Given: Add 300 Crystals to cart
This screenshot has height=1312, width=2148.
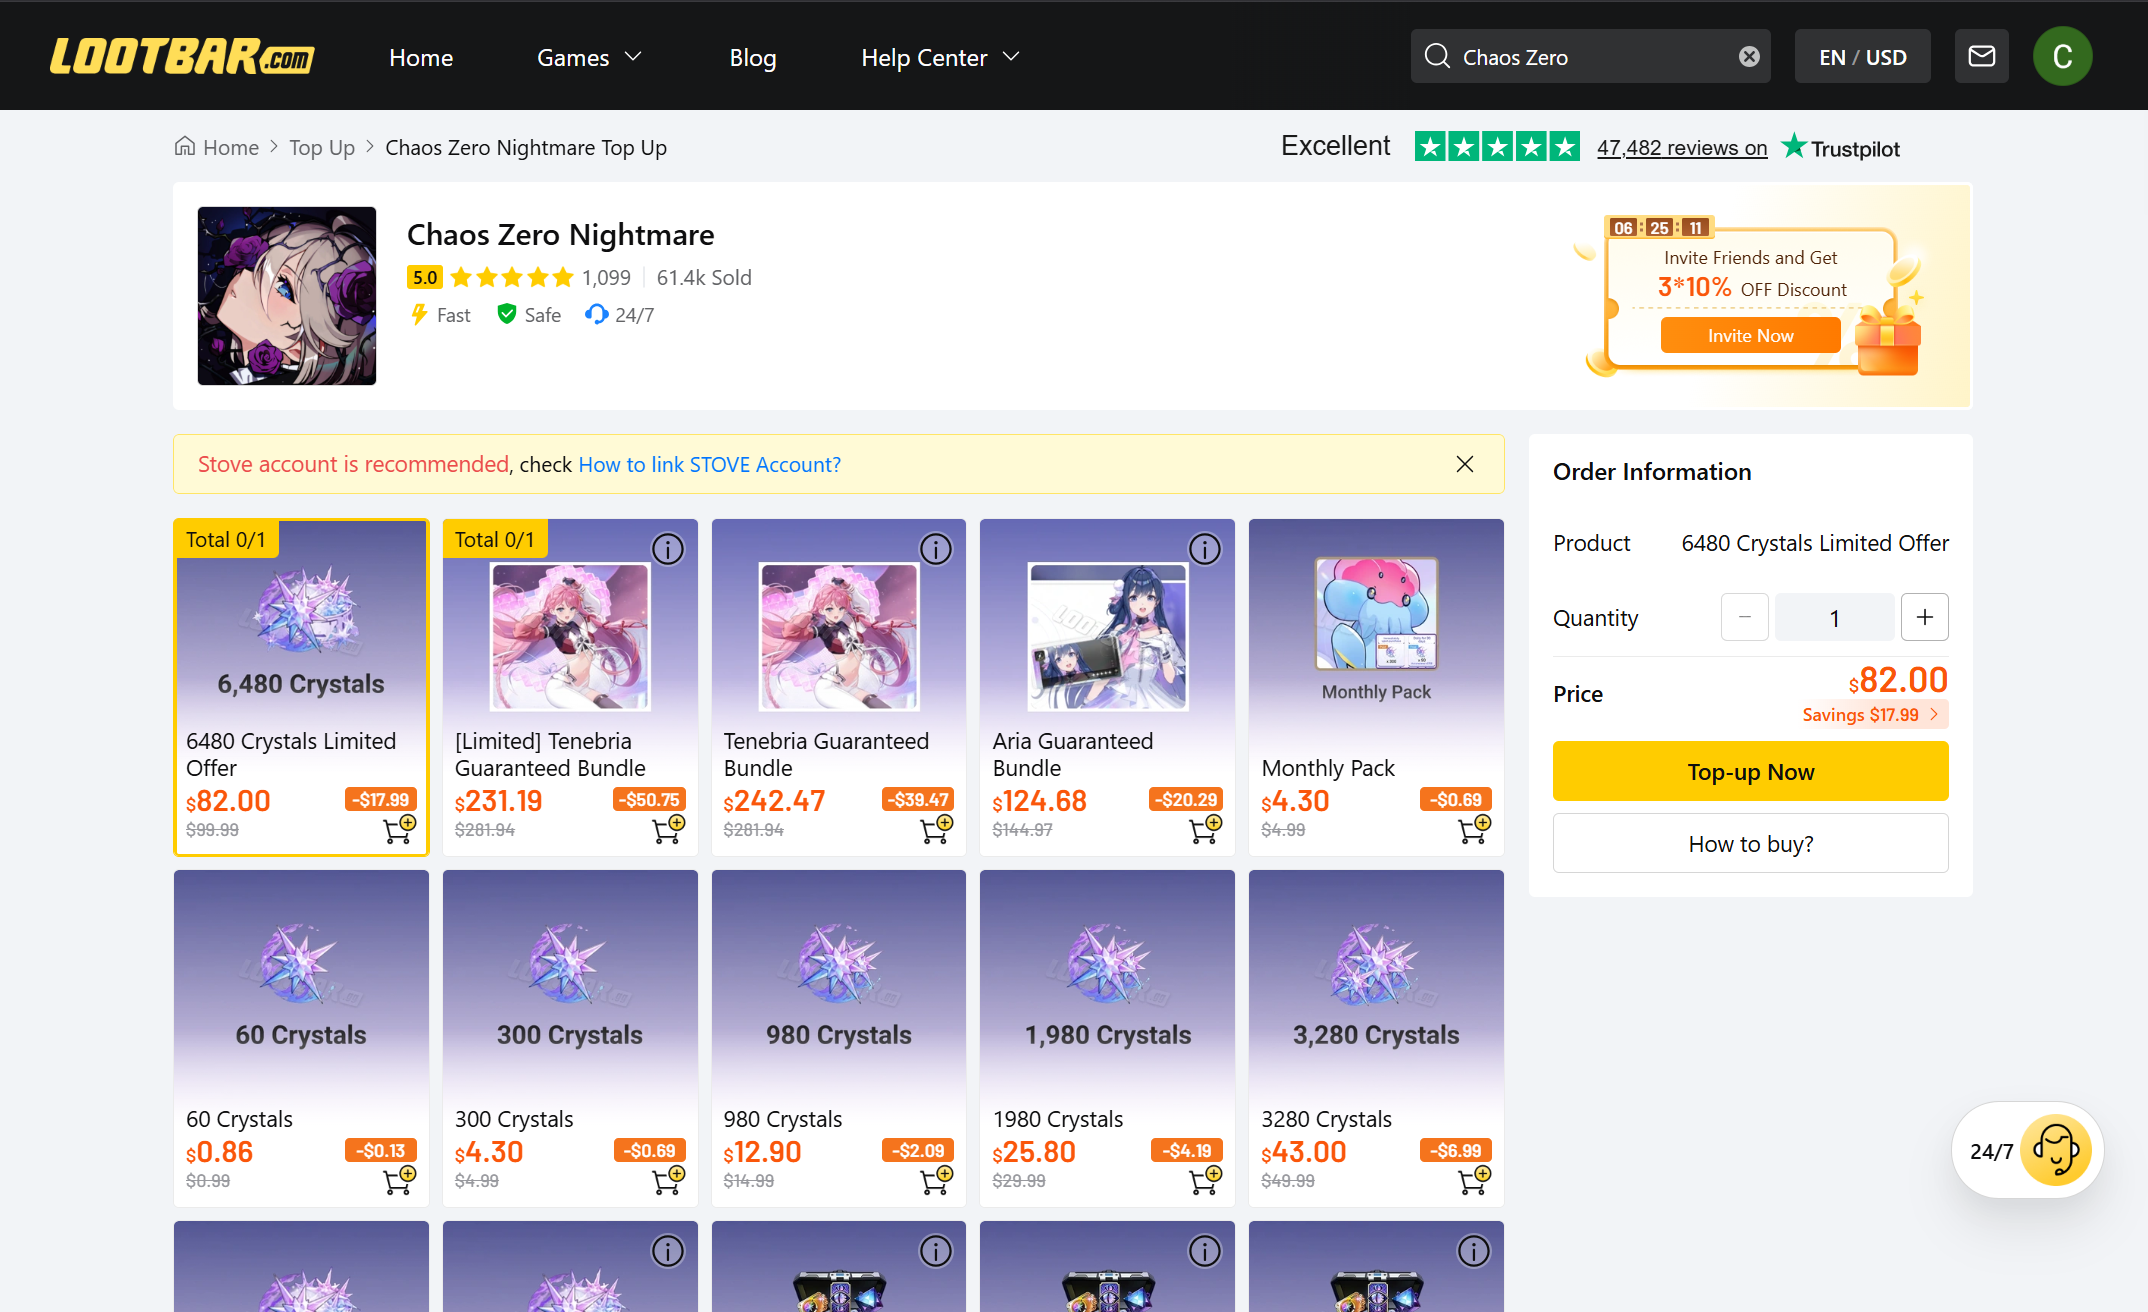Looking at the screenshot, I should pyautogui.click(x=669, y=1180).
